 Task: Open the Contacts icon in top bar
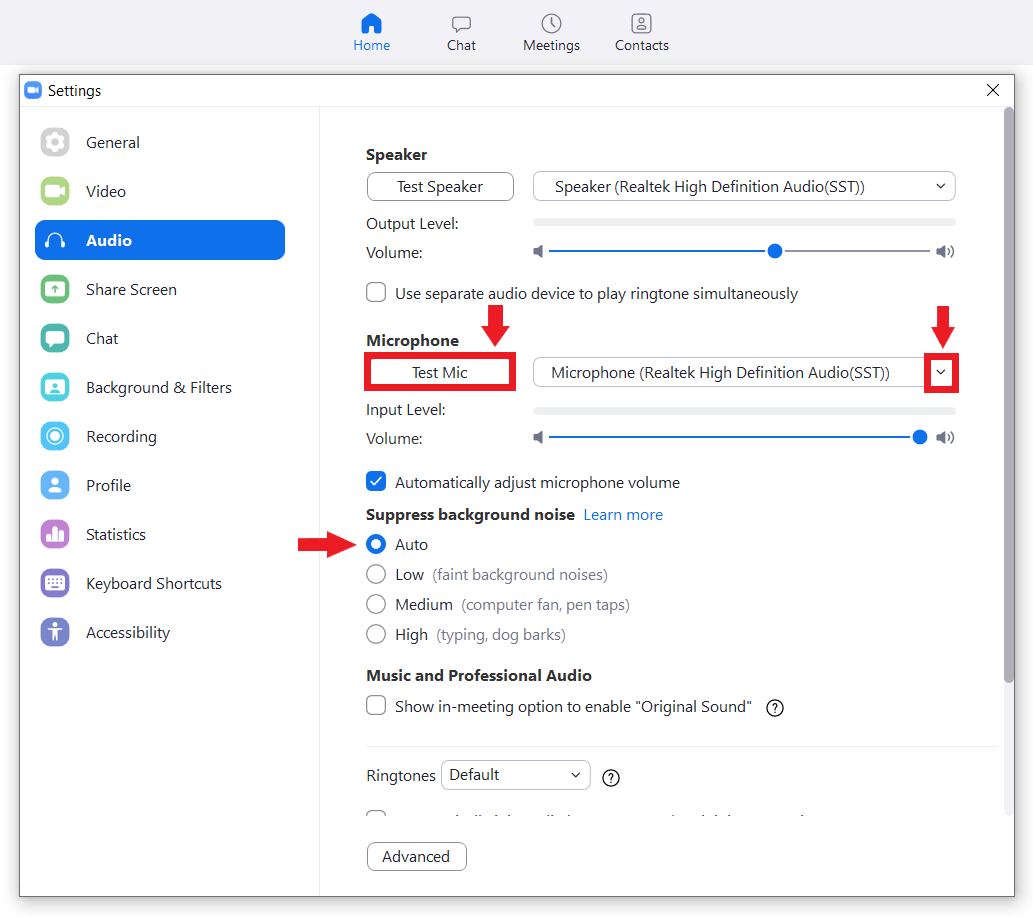click(641, 24)
